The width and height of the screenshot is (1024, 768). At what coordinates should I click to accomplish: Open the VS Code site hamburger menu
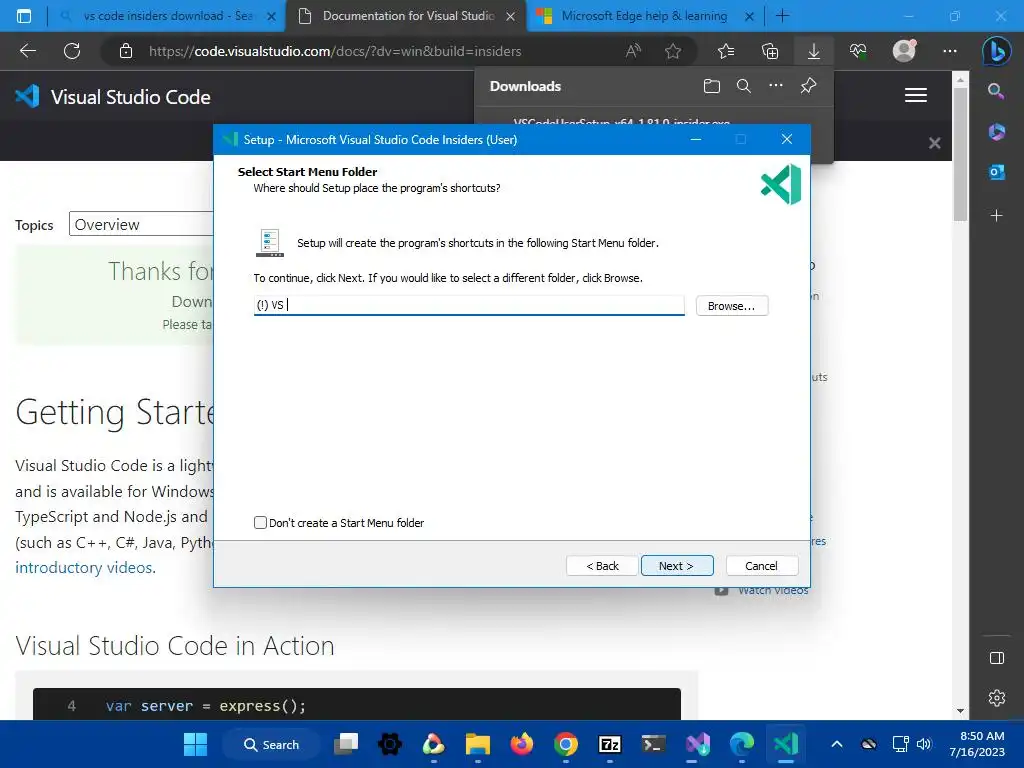click(916, 95)
